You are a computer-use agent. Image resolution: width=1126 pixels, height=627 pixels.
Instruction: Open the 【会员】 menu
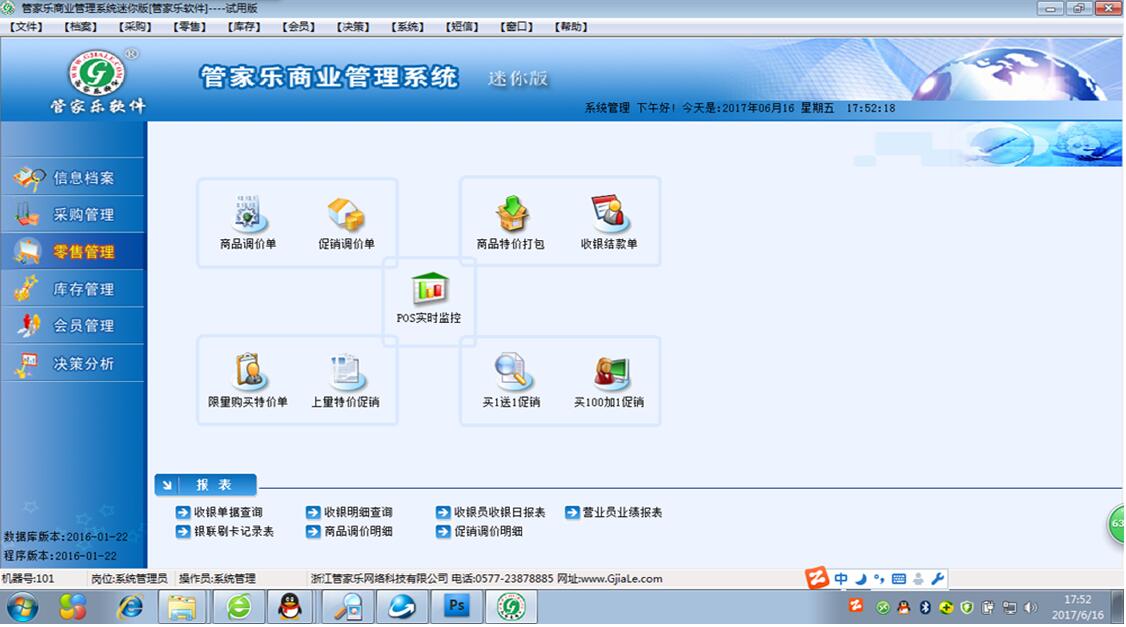click(x=299, y=27)
